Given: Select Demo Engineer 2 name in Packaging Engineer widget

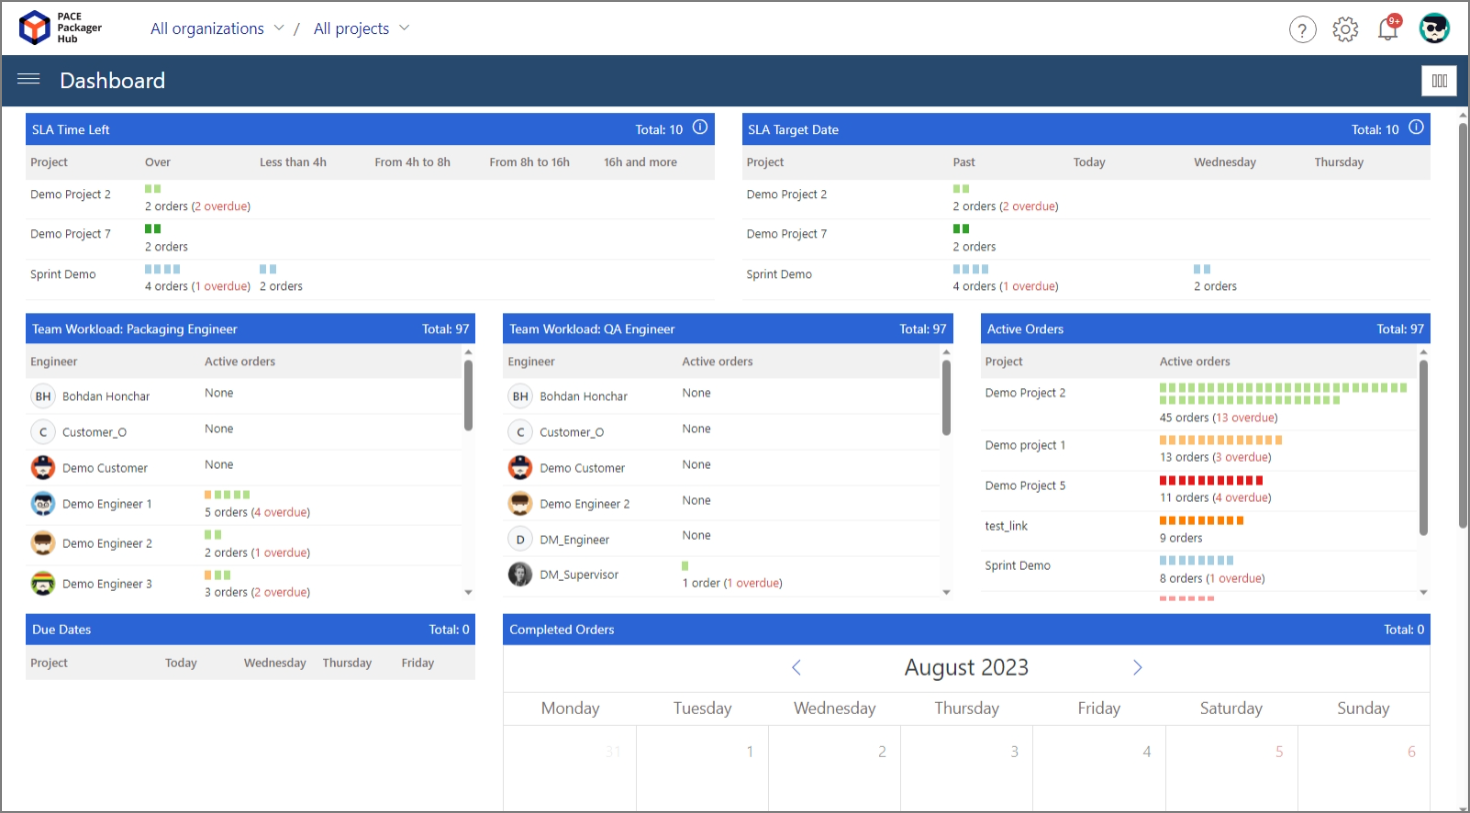Looking at the screenshot, I should [x=107, y=543].
